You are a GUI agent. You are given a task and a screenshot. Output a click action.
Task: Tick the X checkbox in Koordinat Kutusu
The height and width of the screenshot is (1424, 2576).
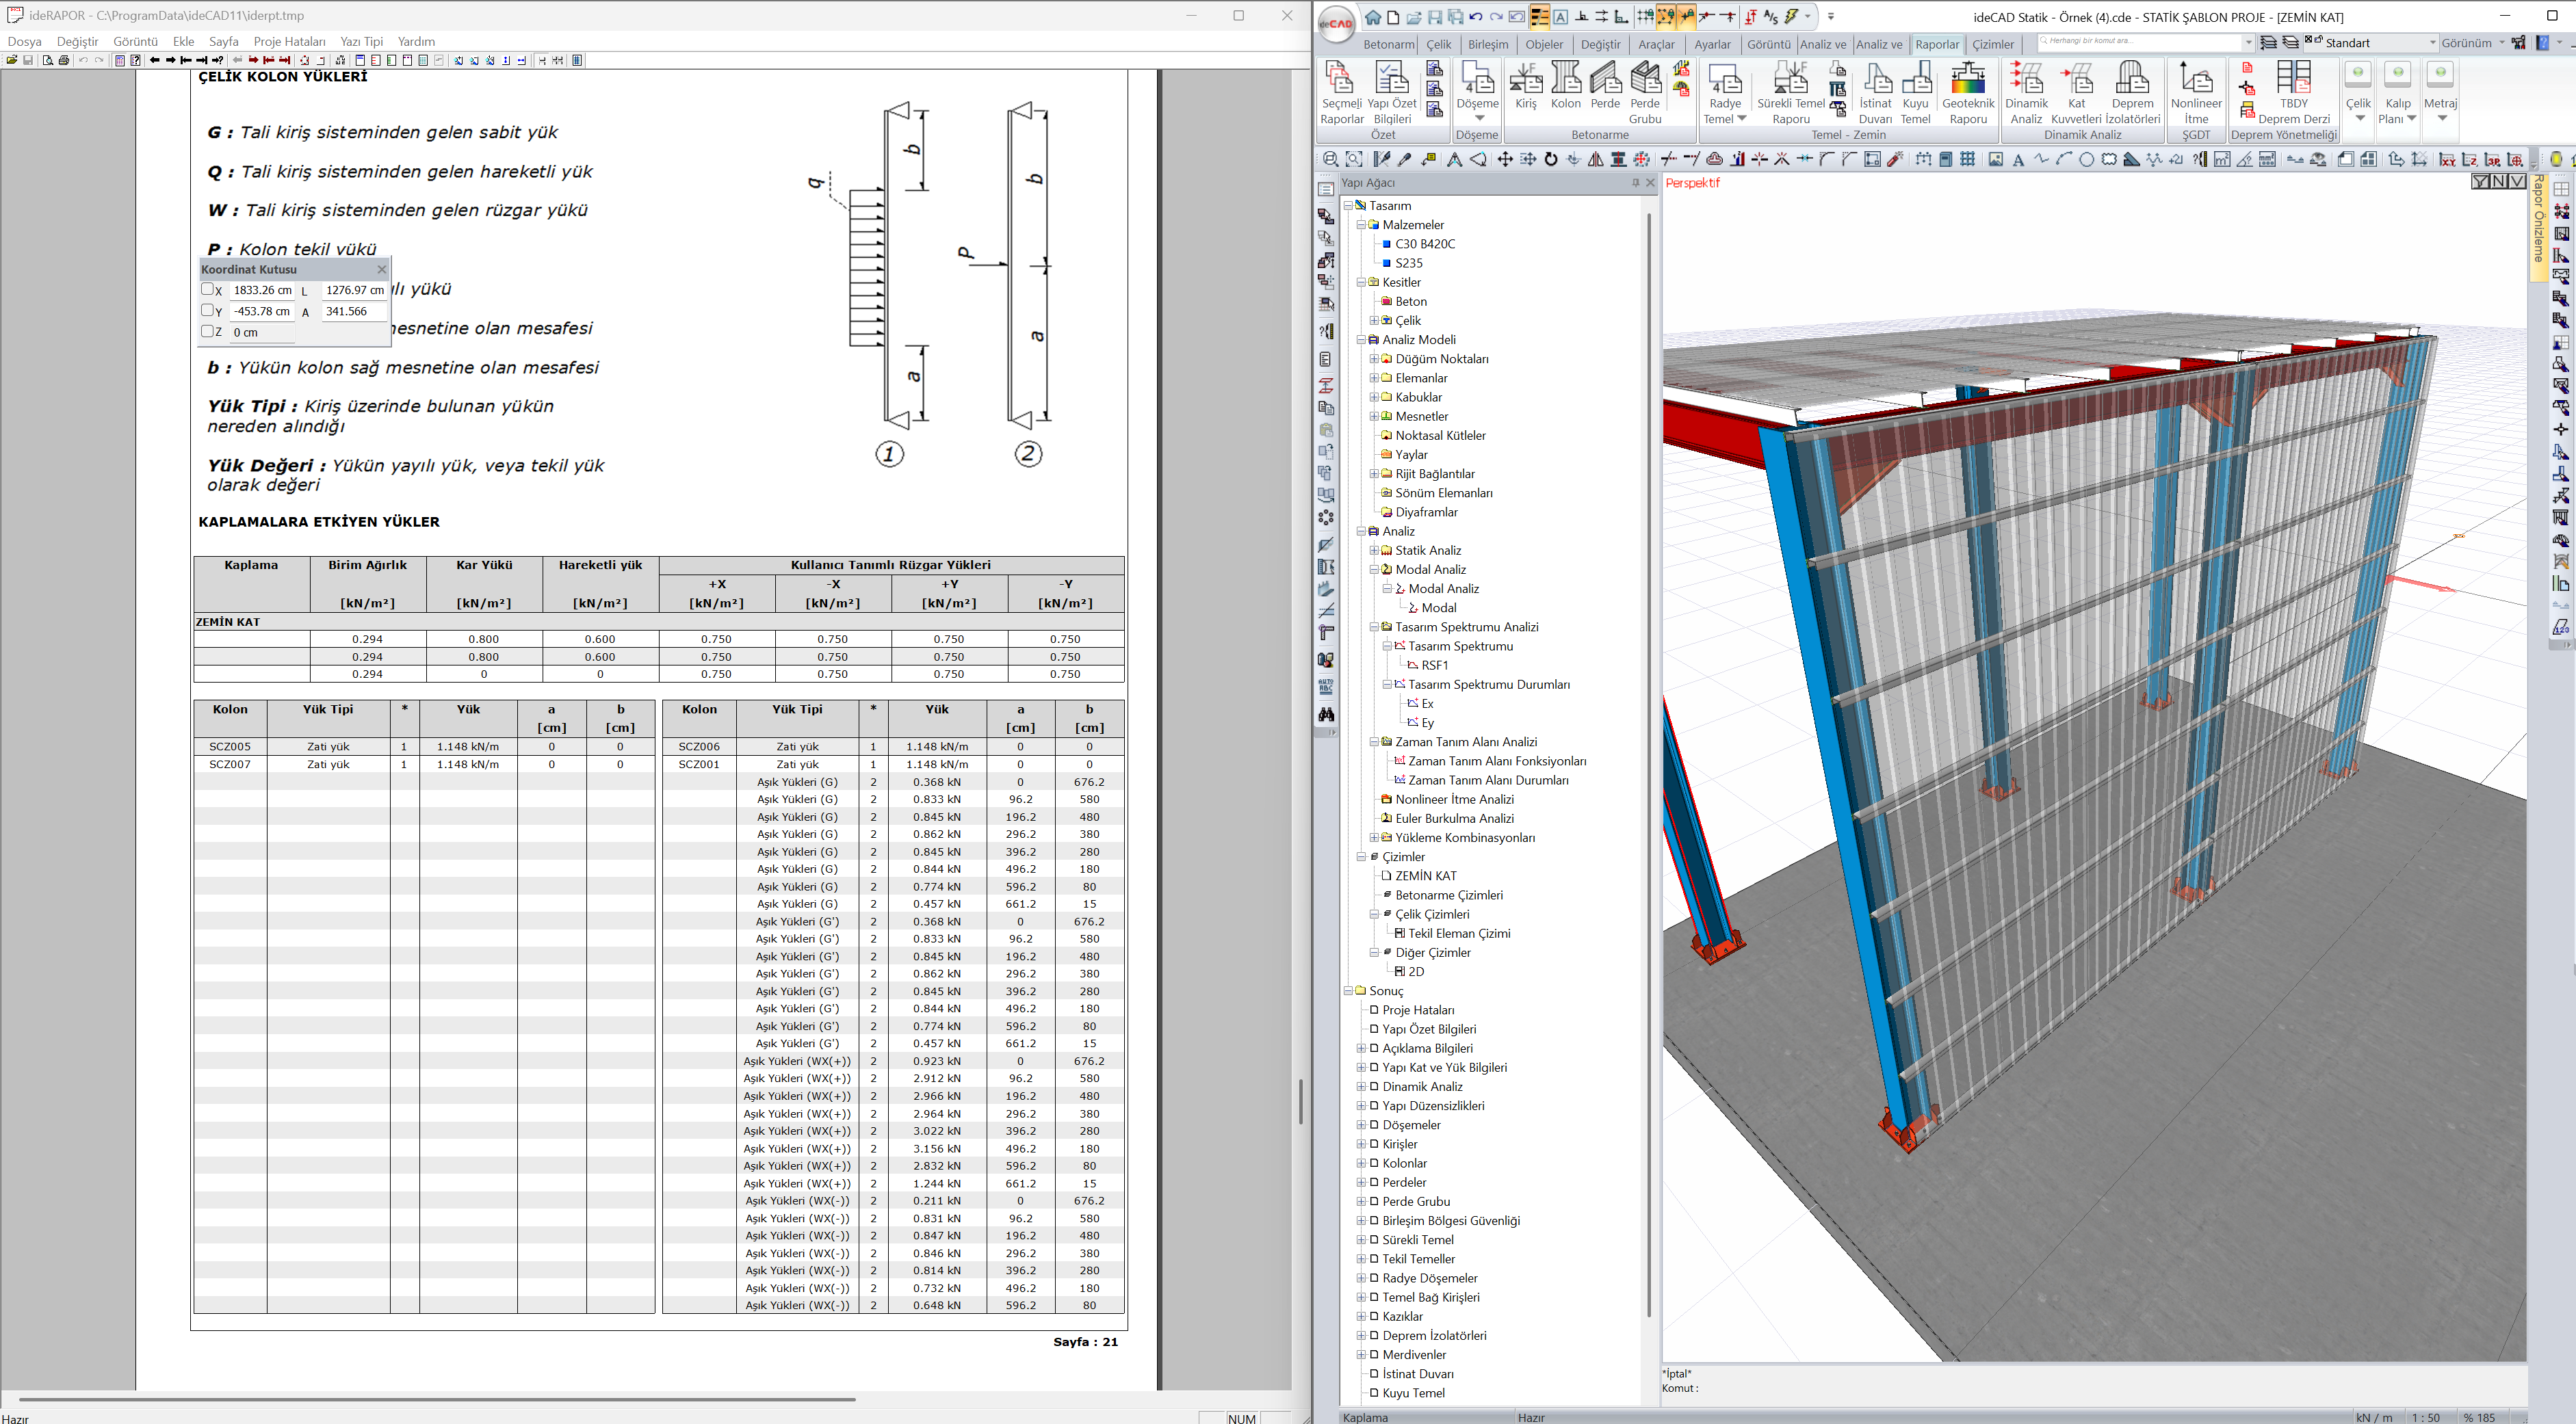tap(208, 289)
